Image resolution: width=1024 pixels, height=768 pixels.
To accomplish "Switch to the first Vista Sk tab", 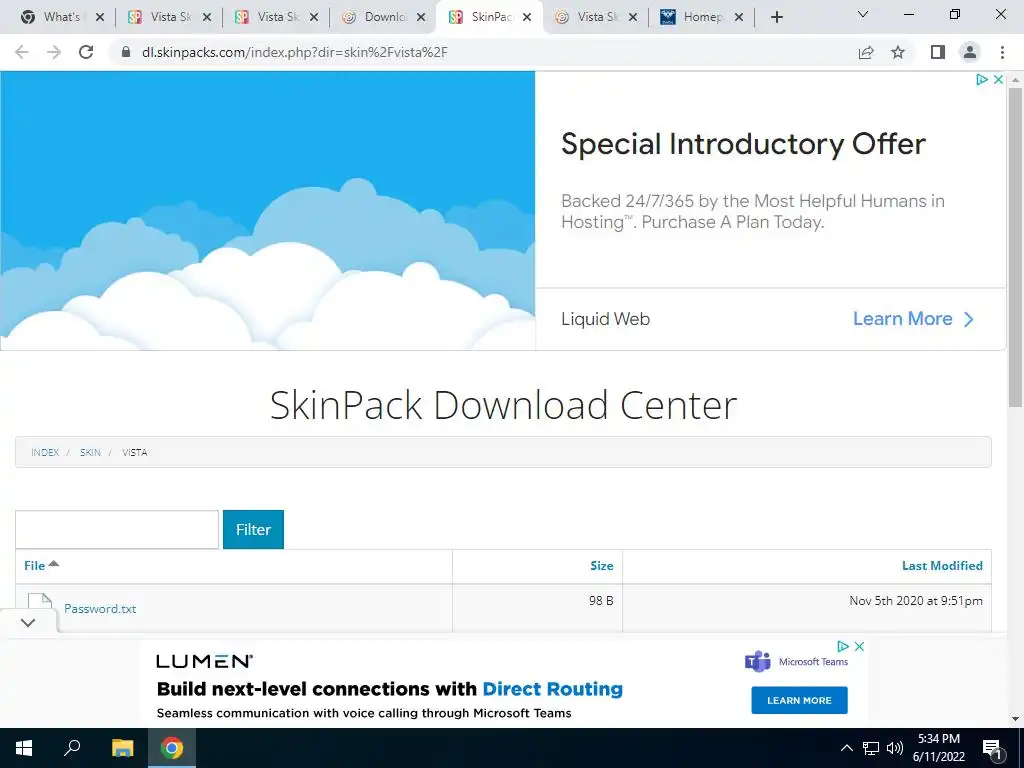I will point(170,17).
